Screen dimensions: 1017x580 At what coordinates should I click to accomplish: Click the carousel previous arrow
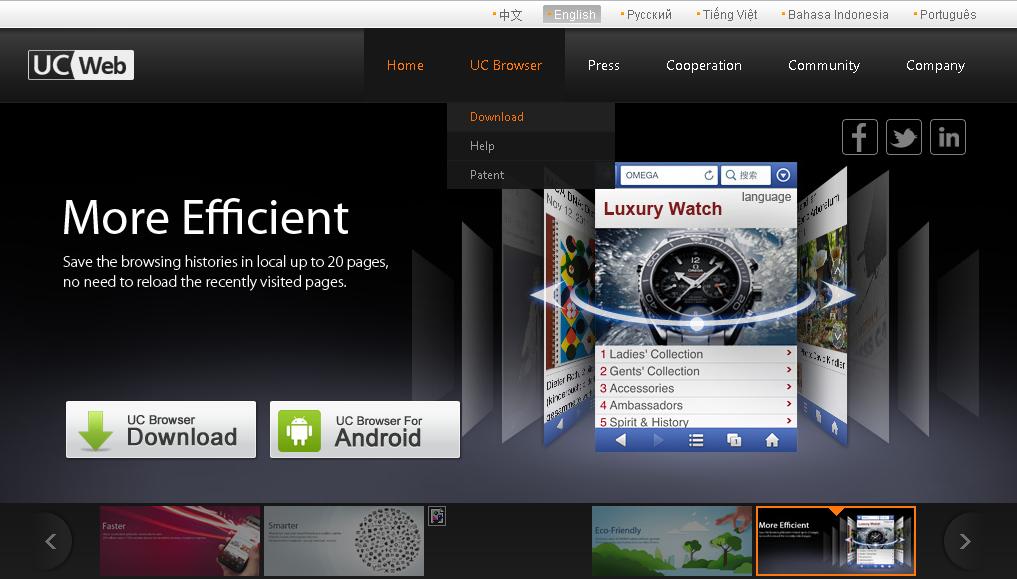51,541
